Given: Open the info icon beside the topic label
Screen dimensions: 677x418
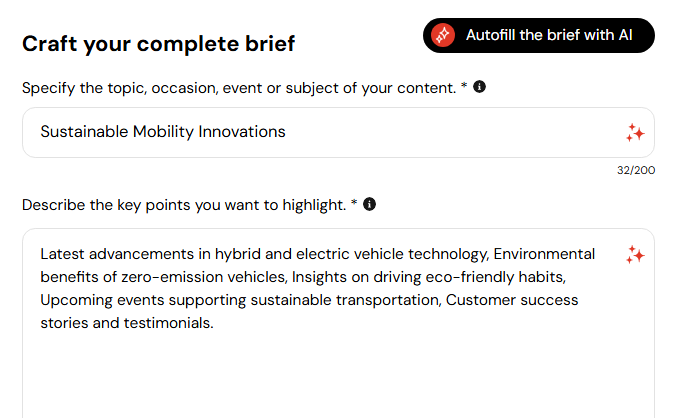Looking at the screenshot, I should (479, 87).
